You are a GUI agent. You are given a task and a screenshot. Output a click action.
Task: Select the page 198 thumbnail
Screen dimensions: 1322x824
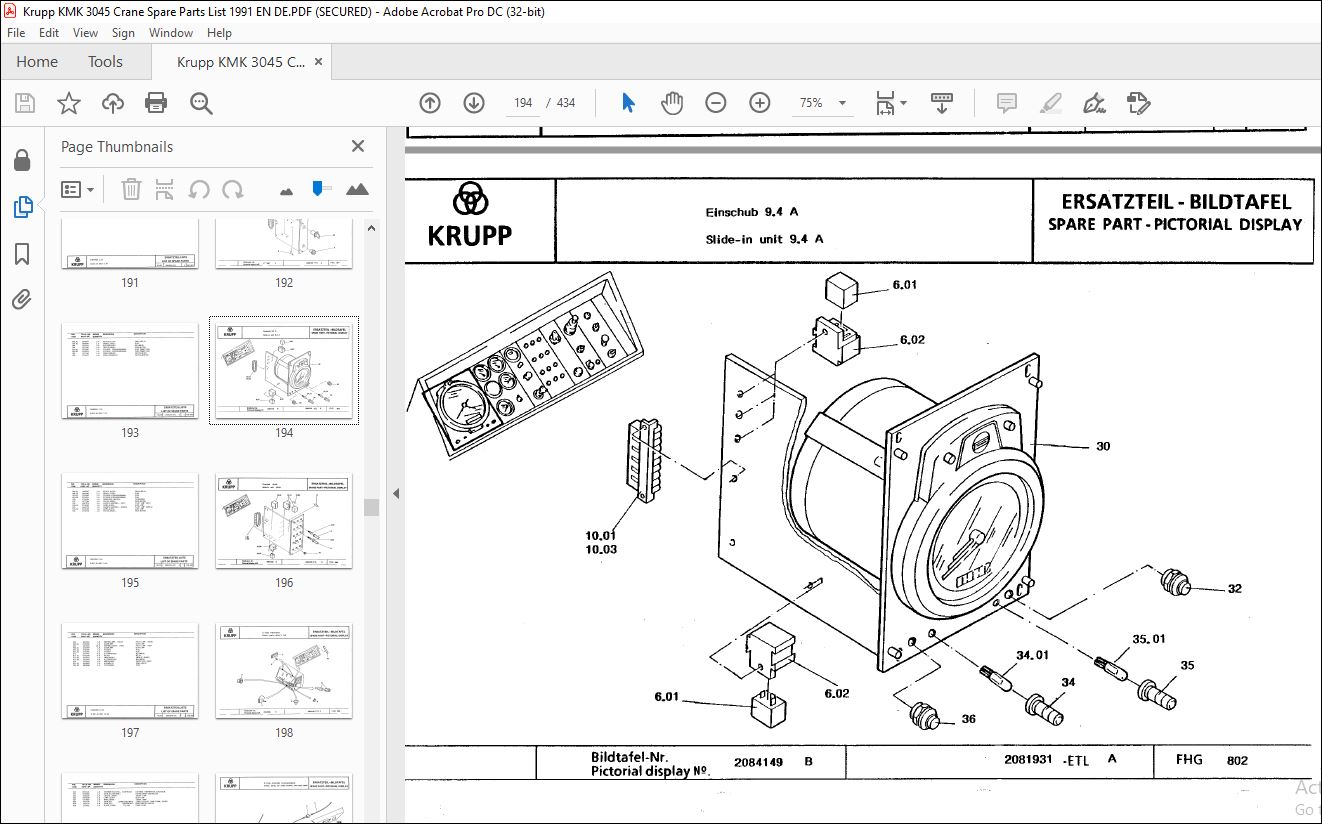(284, 671)
